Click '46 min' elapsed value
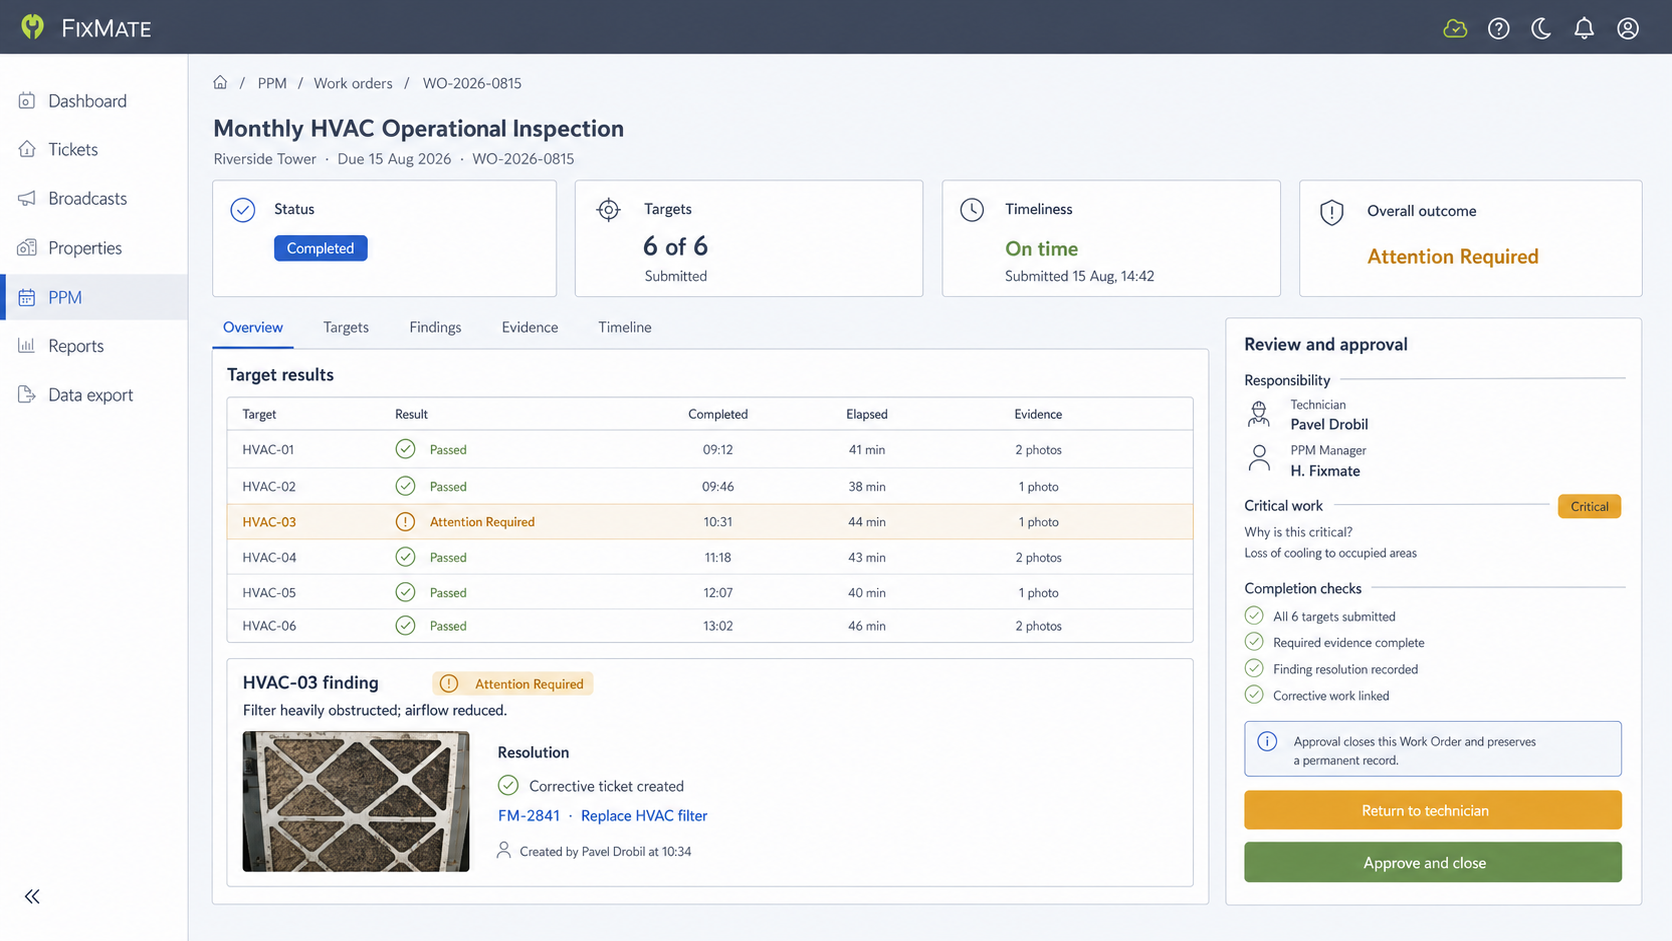The image size is (1672, 941). [x=866, y=625]
